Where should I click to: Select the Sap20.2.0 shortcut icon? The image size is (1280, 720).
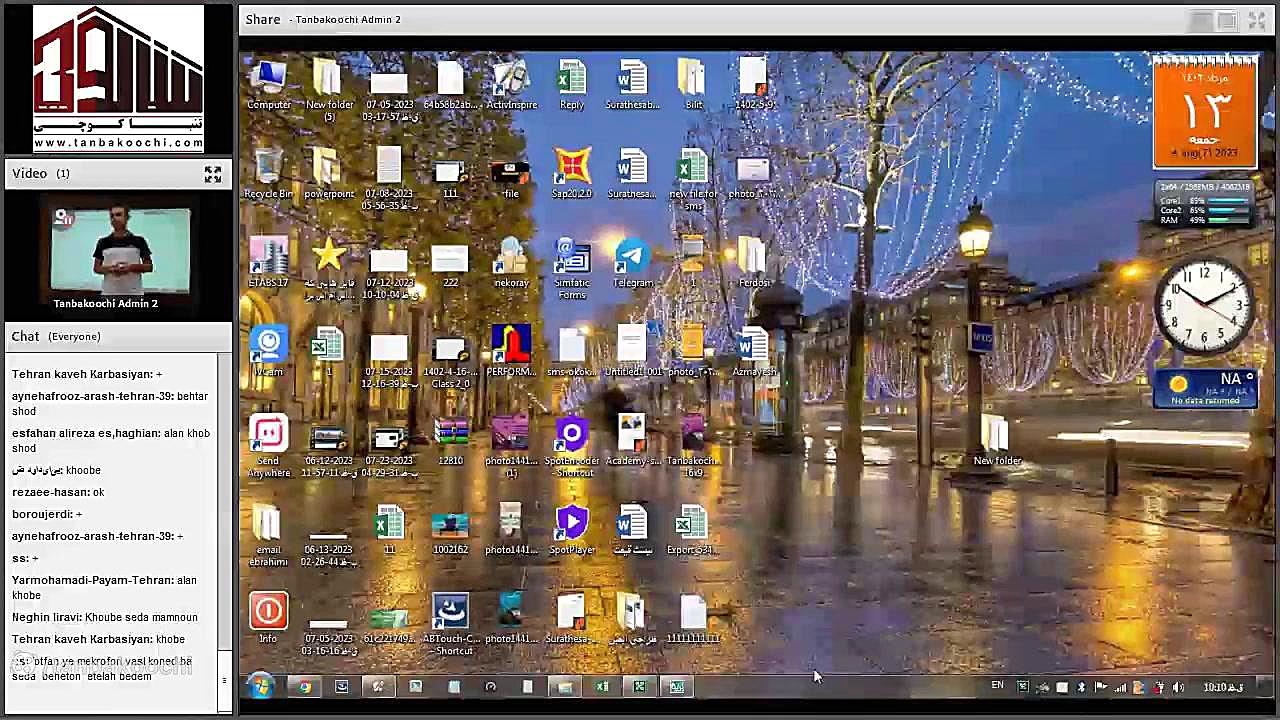pos(572,174)
